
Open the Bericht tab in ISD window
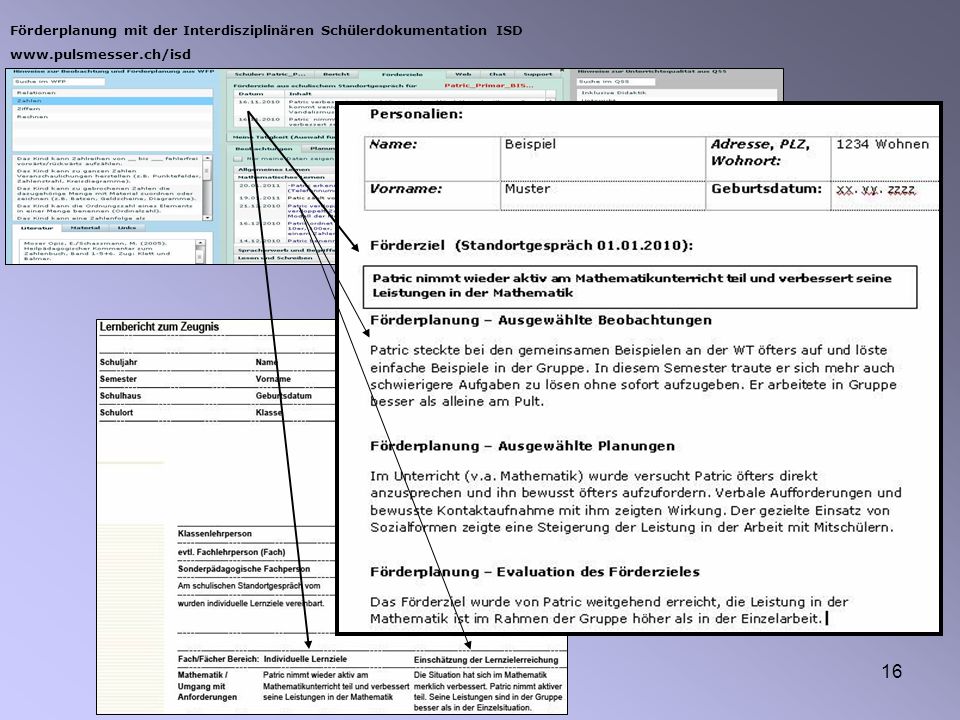pyautogui.click(x=336, y=74)
